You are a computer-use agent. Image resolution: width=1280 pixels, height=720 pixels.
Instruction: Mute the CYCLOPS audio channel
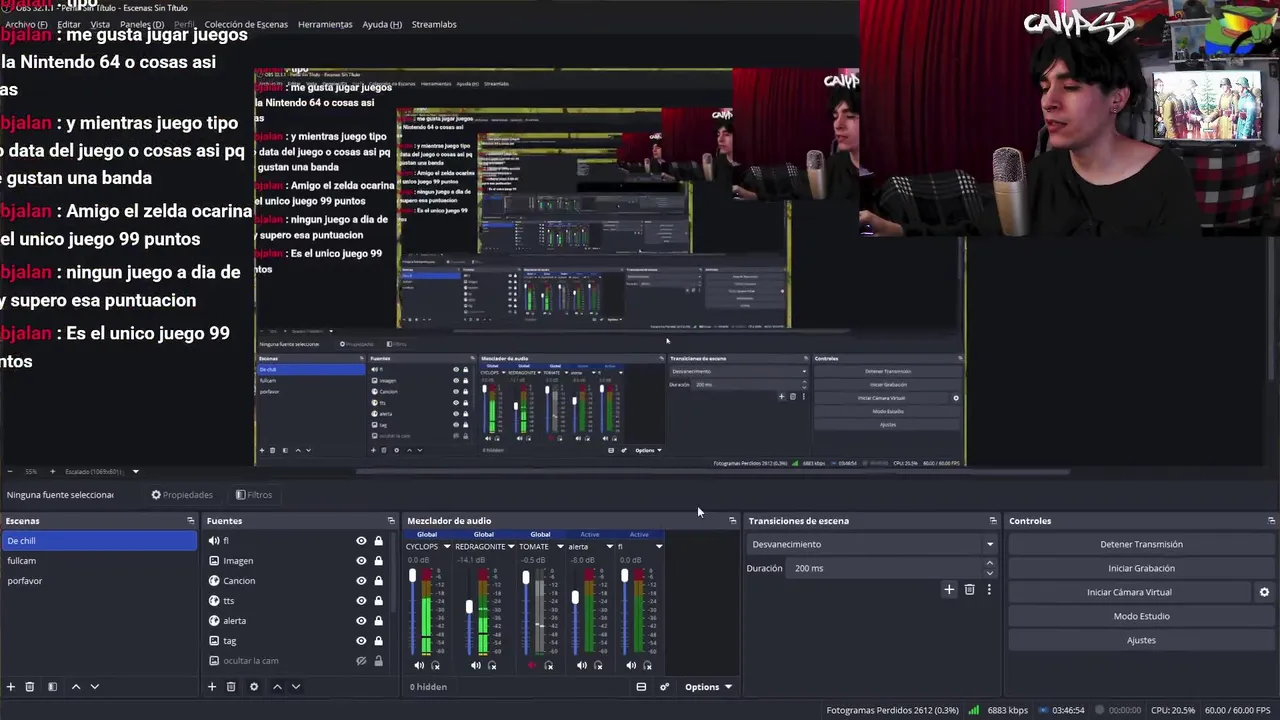(x=419, y=665)
